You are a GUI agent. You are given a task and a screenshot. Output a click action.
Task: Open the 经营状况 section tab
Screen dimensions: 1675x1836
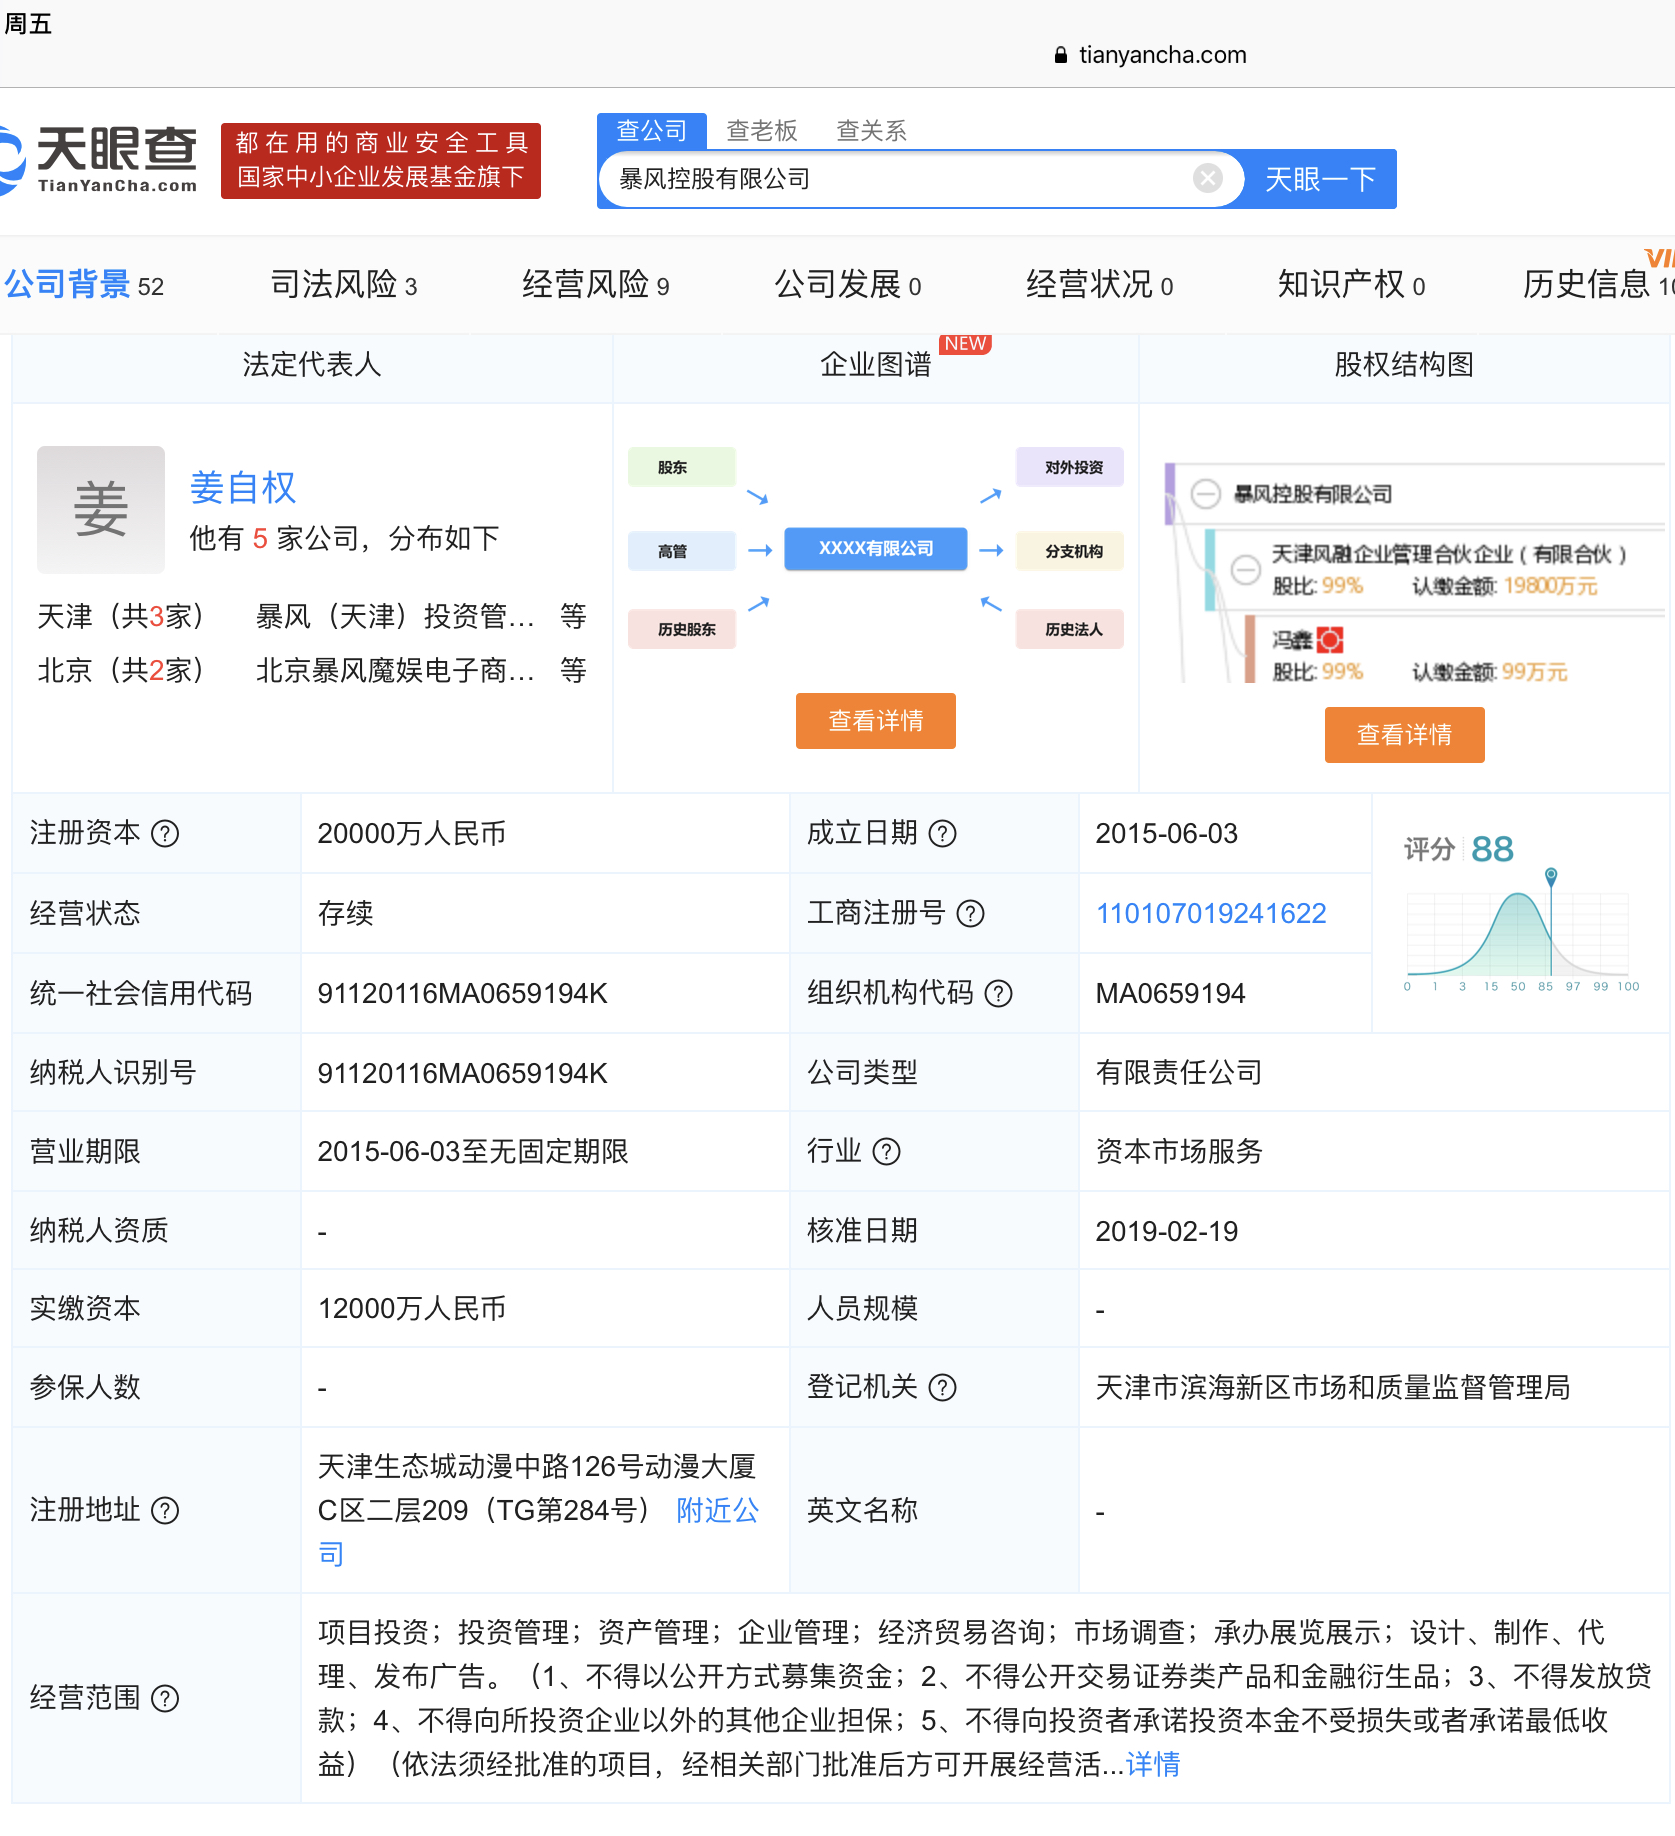pos(1100,285)
